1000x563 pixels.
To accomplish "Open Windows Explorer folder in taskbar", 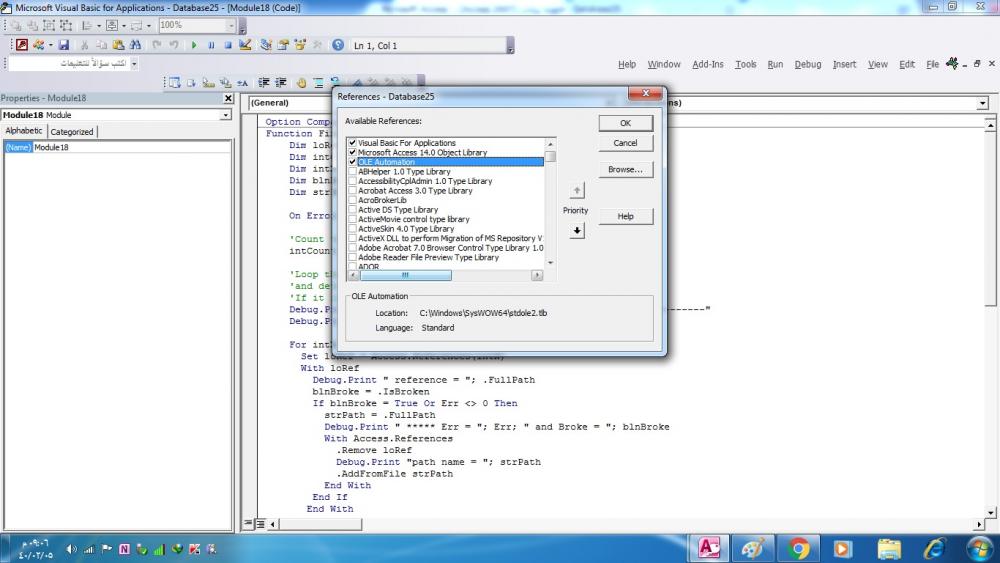I will point(888,548).
